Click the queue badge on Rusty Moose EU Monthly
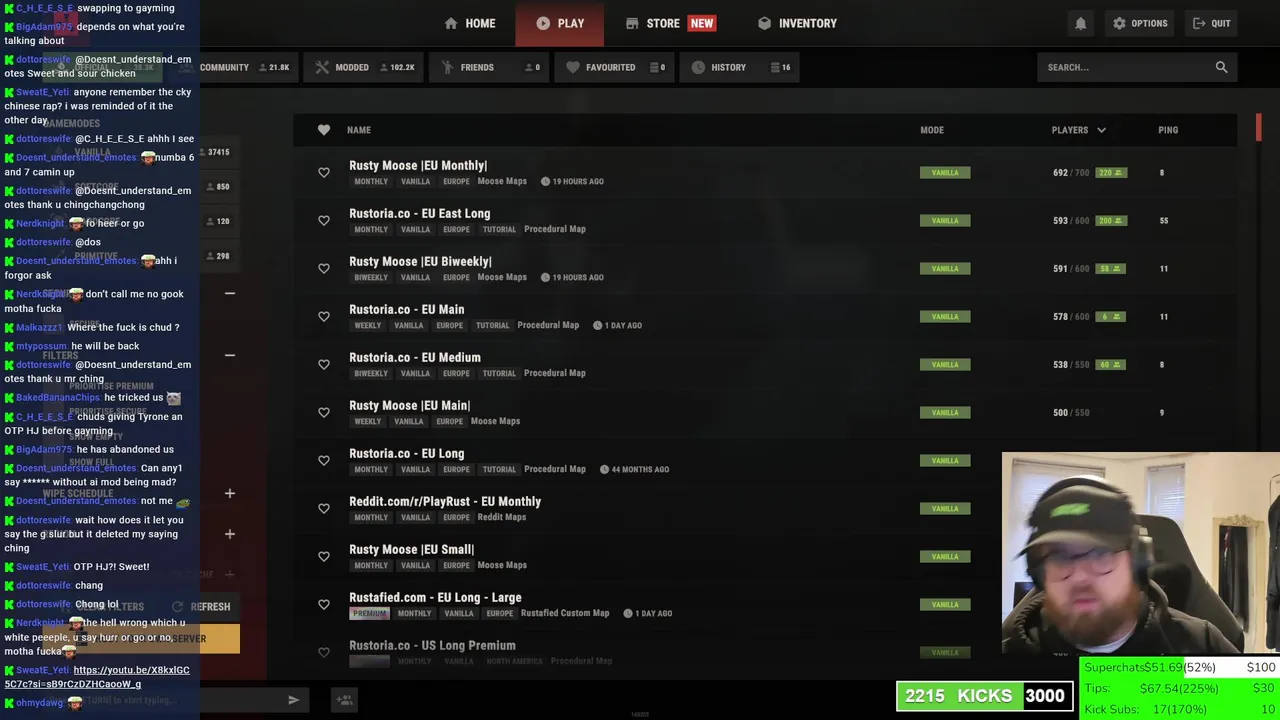1280x720 pixels. click(x=1112, y=173)
